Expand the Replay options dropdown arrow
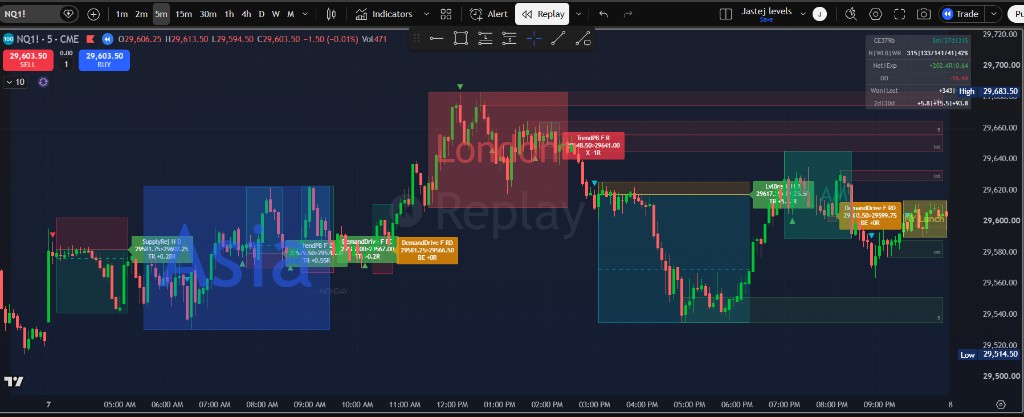 point(578,14)
